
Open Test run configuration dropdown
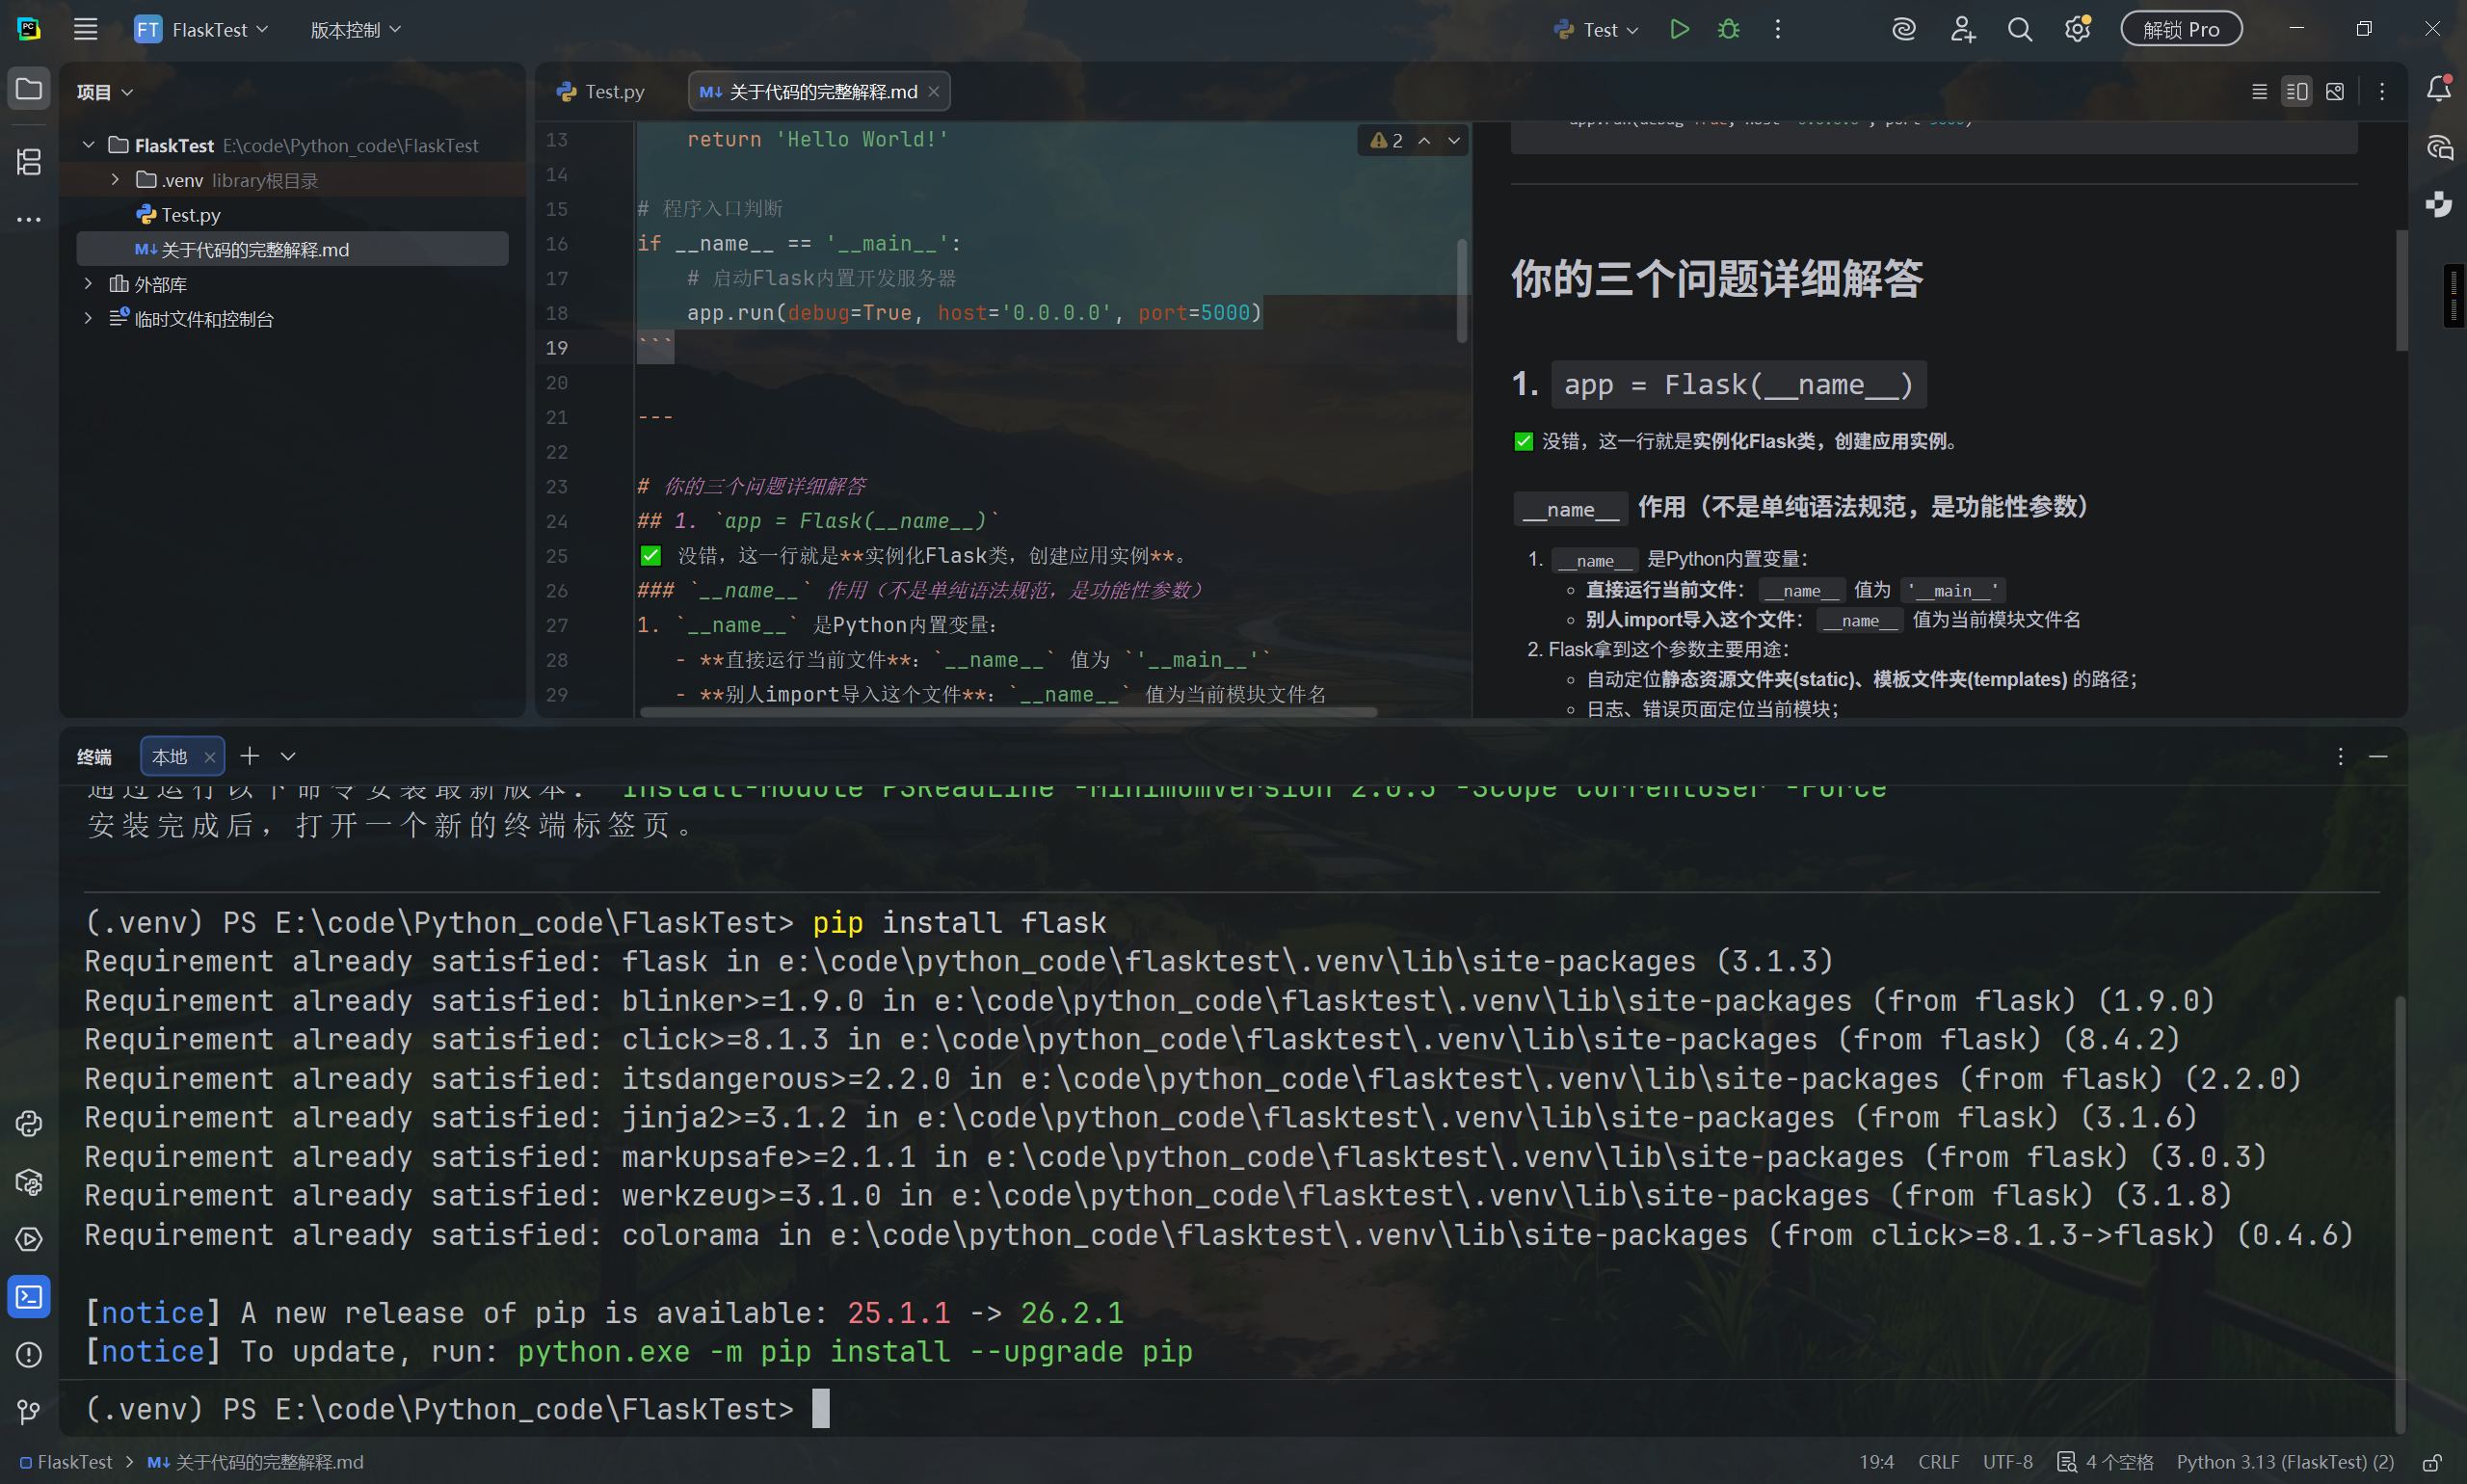point(1596,29)
